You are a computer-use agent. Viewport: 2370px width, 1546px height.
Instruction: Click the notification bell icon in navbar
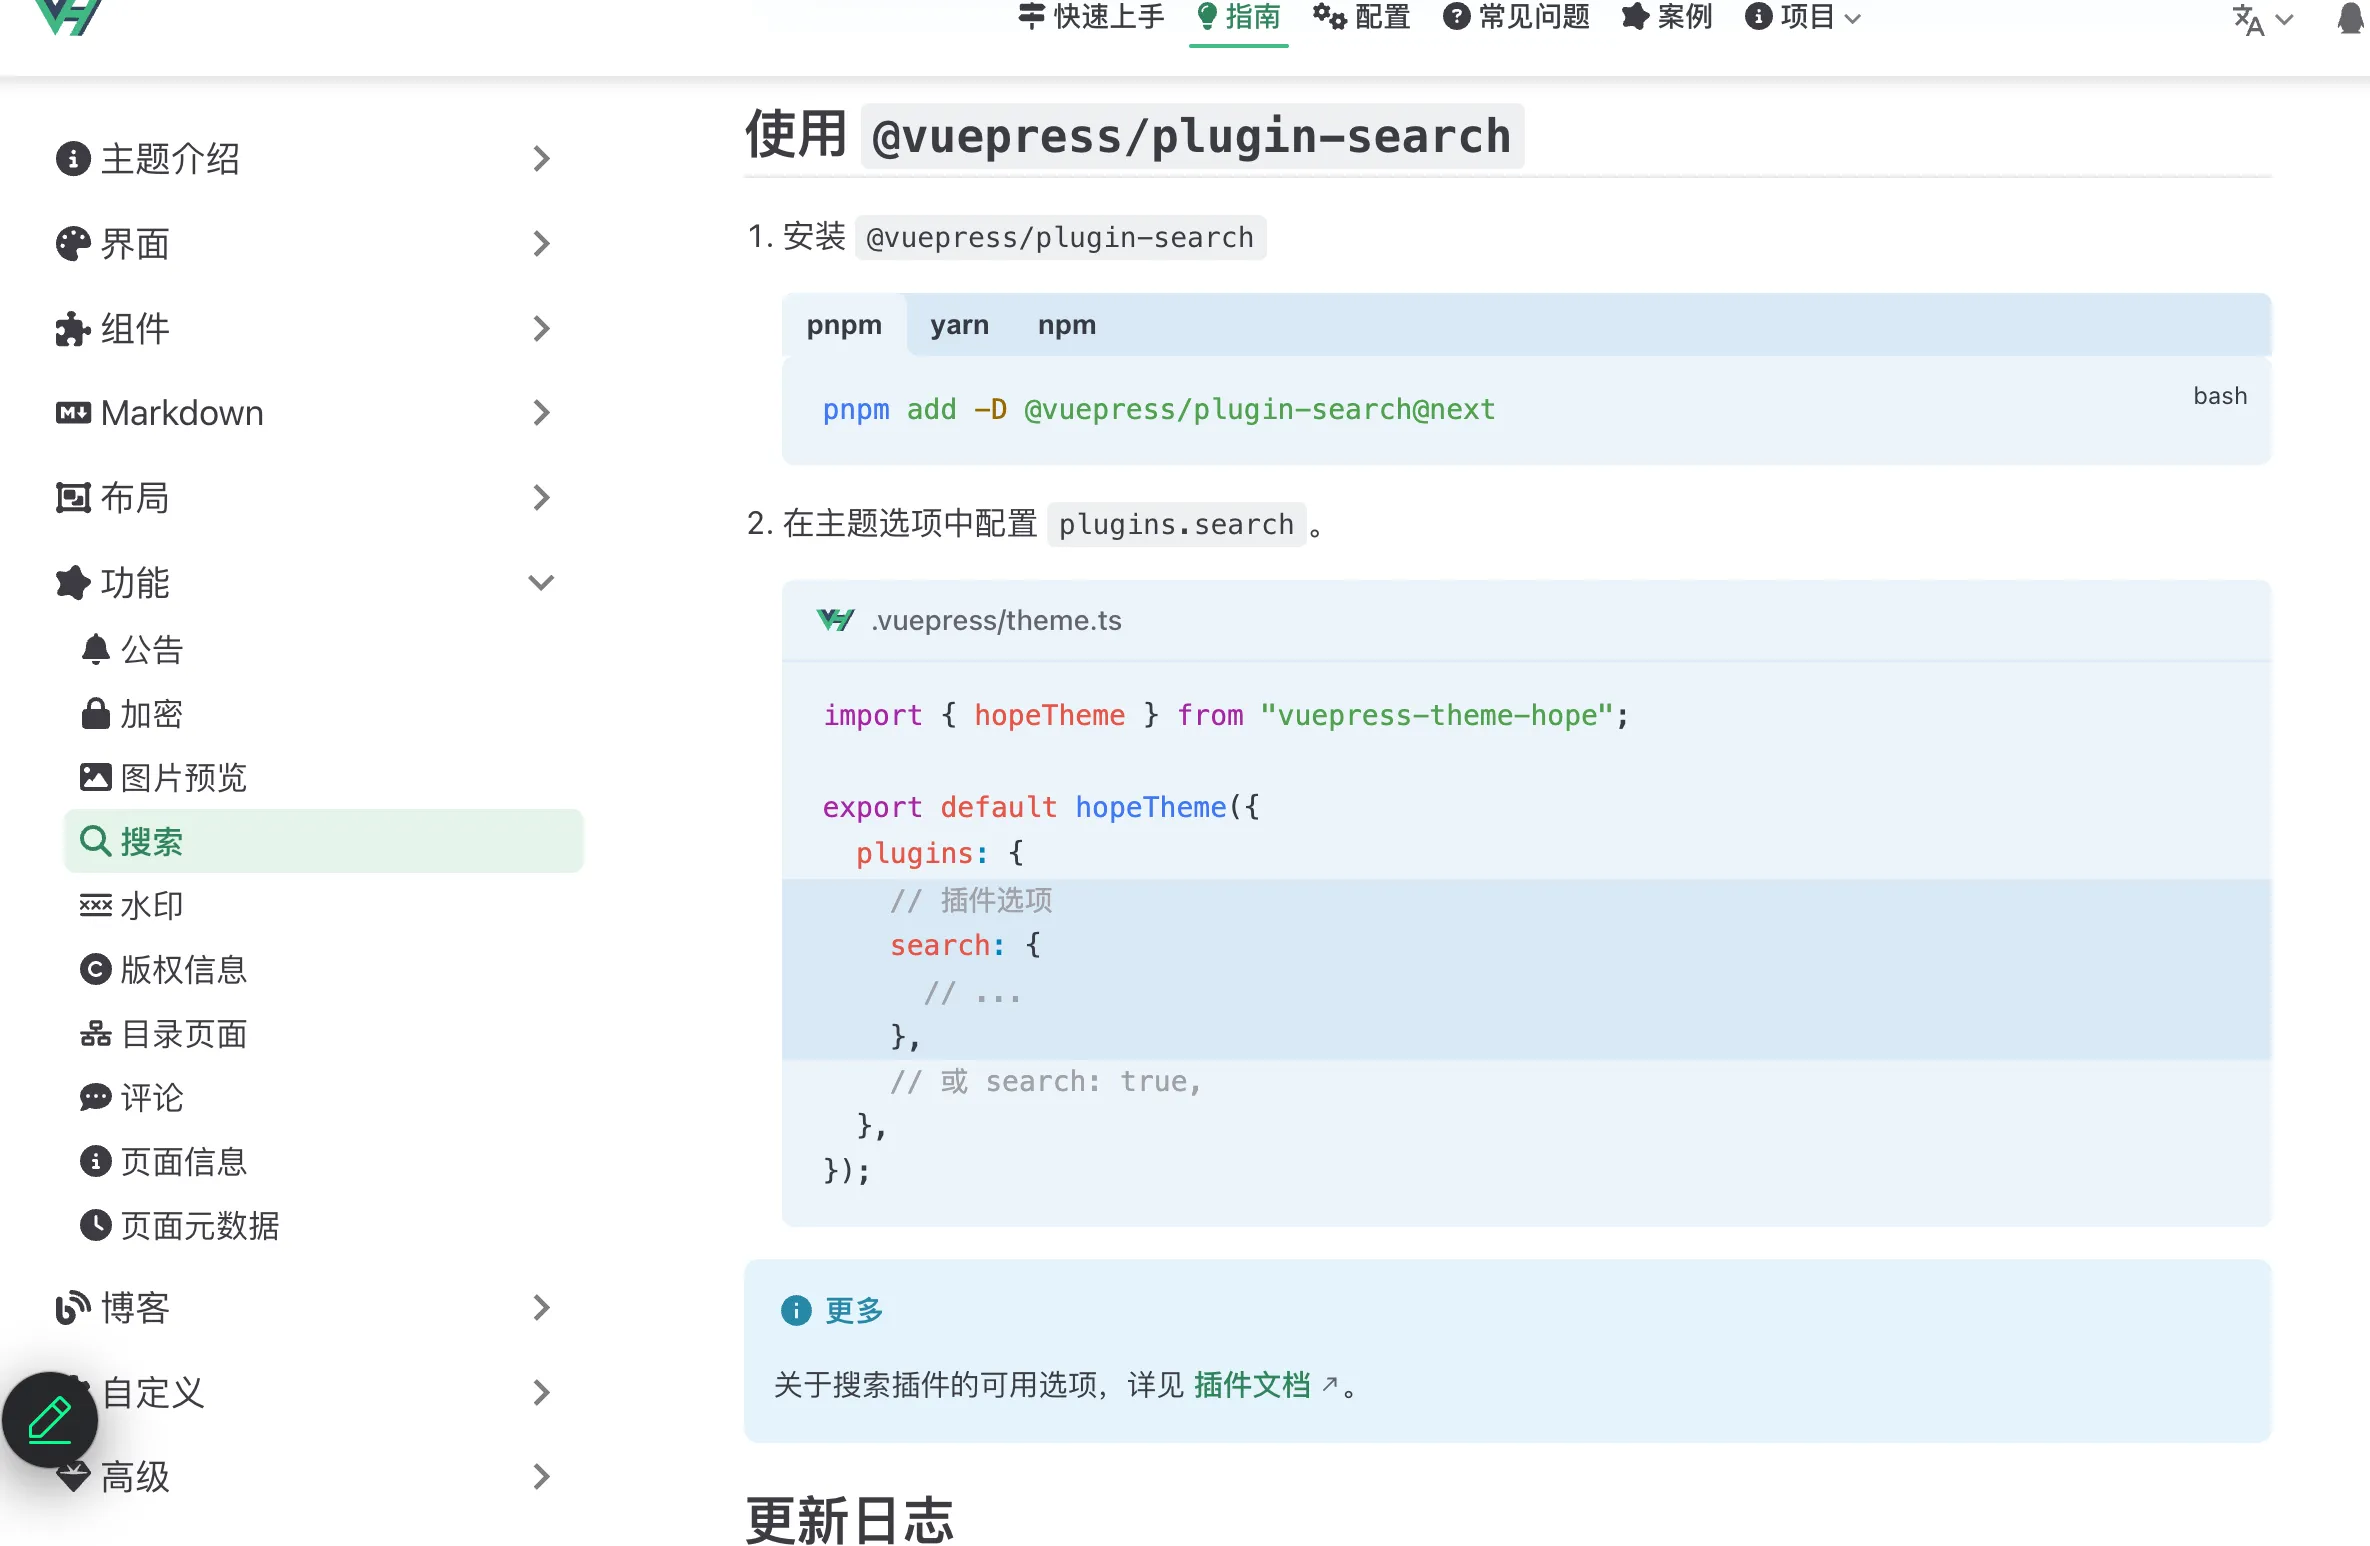point(2351,19)
